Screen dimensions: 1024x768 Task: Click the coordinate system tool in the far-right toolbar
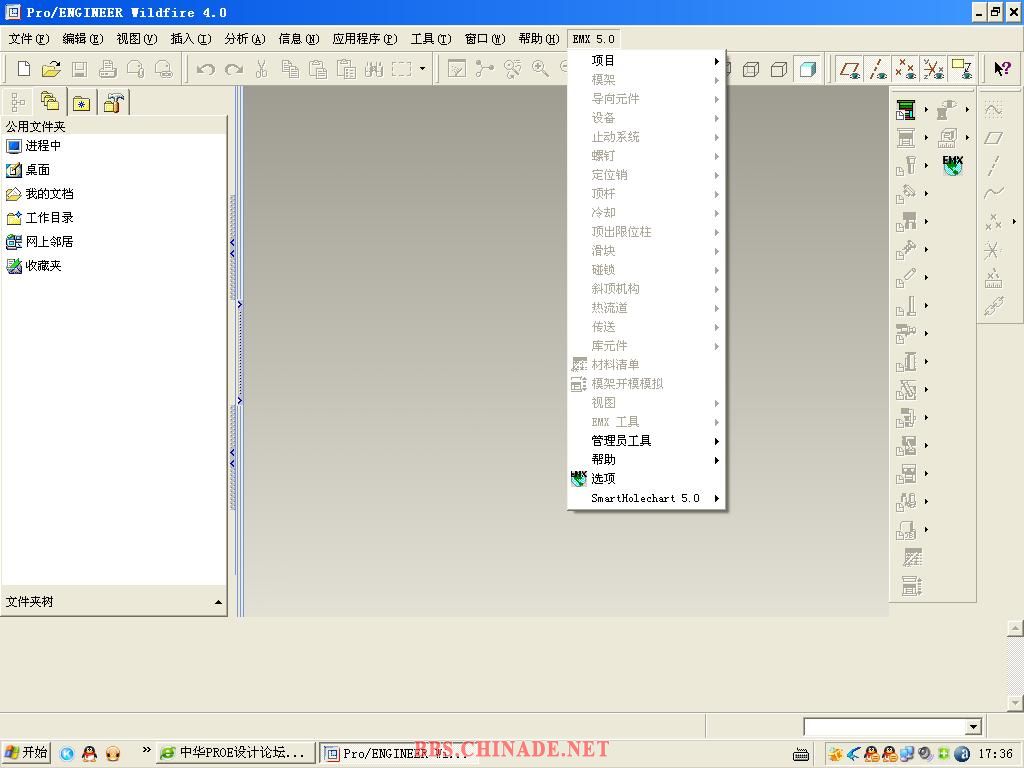993,249
